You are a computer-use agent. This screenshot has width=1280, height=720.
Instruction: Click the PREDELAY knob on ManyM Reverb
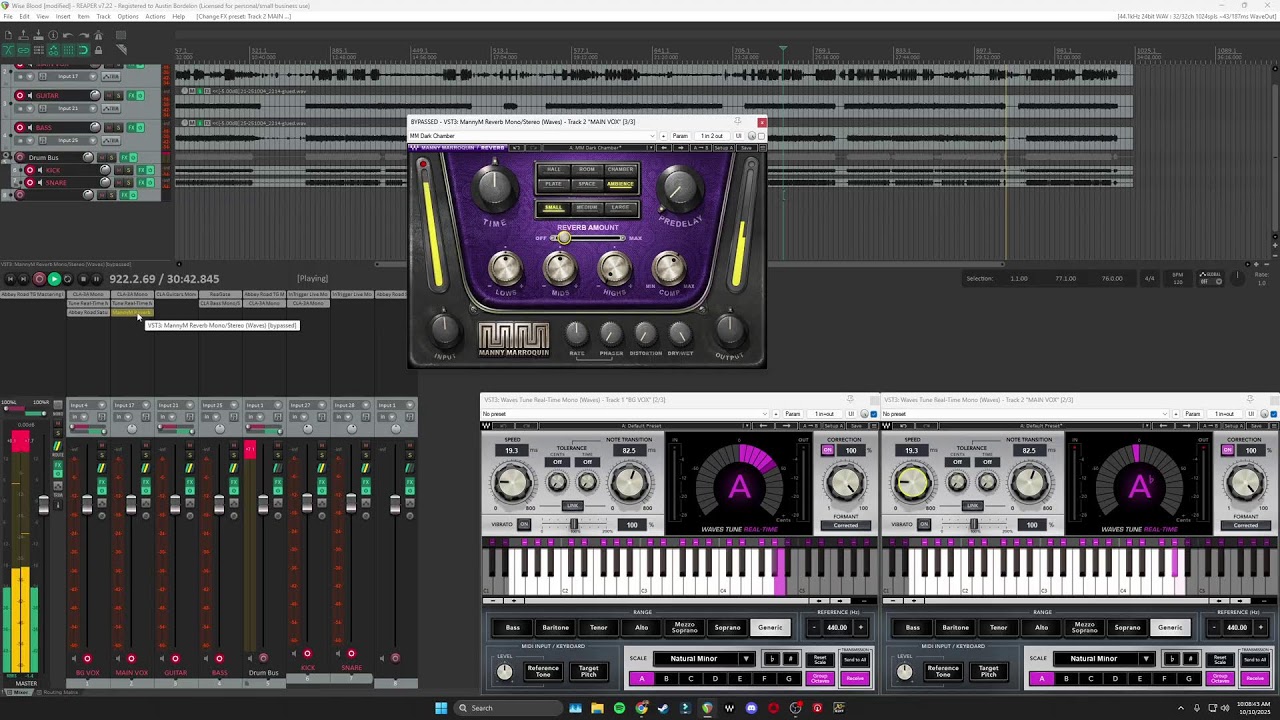(x=680, y=188)
